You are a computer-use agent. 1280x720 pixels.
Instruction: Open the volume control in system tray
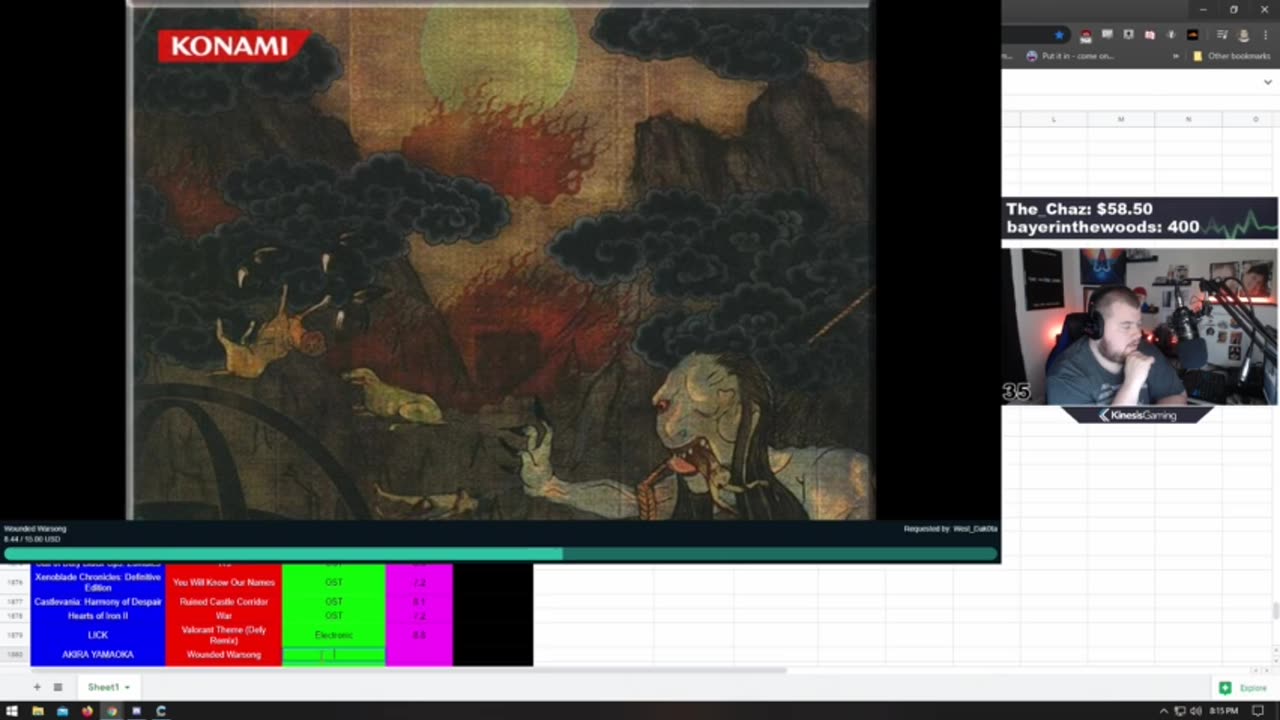[x=1195, y=711]
